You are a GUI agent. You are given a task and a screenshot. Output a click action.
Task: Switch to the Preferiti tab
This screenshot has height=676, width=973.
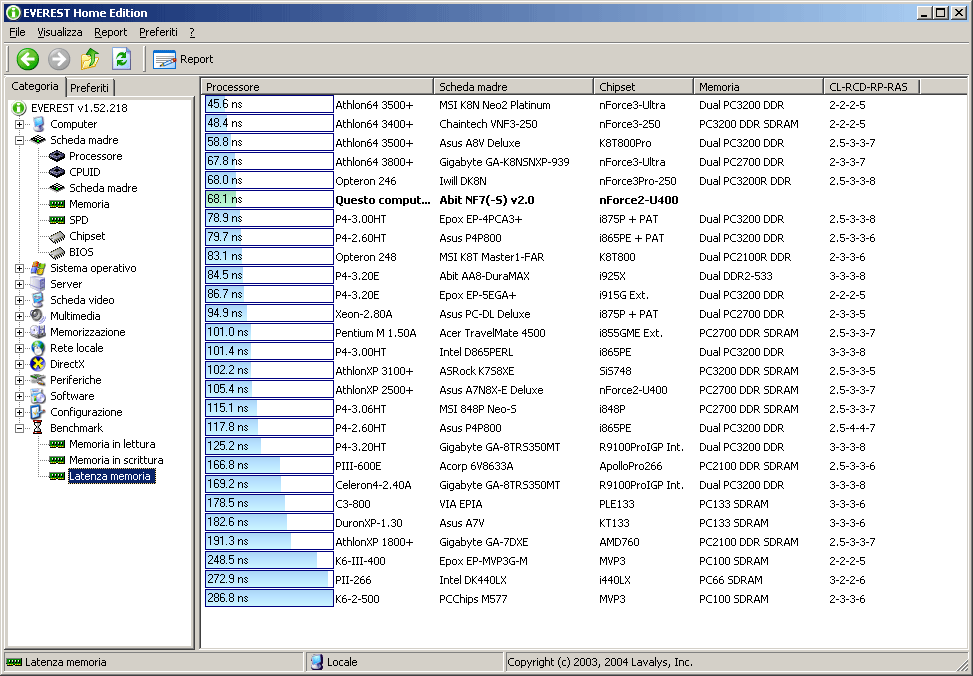(x=89, y=88)
